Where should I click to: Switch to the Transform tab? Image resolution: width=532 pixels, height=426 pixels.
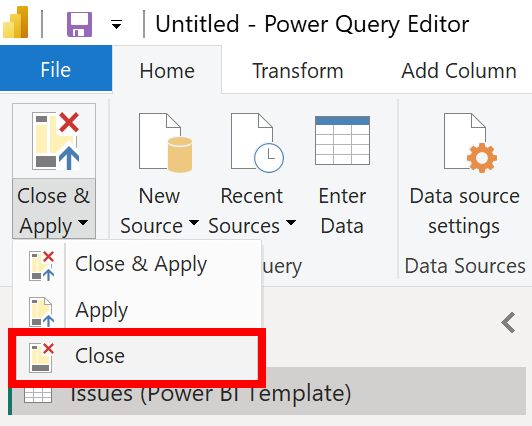point(298,71)
